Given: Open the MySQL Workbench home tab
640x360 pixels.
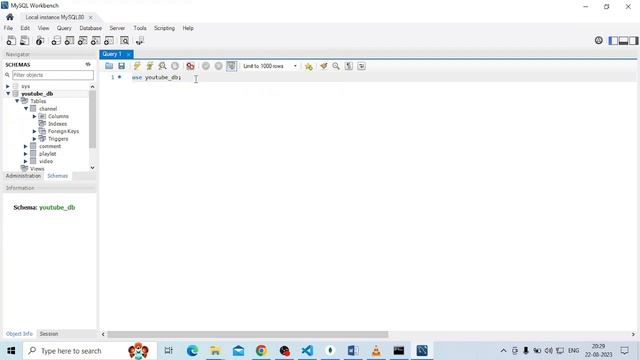Looking at the screenshot, I should pos(10,17).
